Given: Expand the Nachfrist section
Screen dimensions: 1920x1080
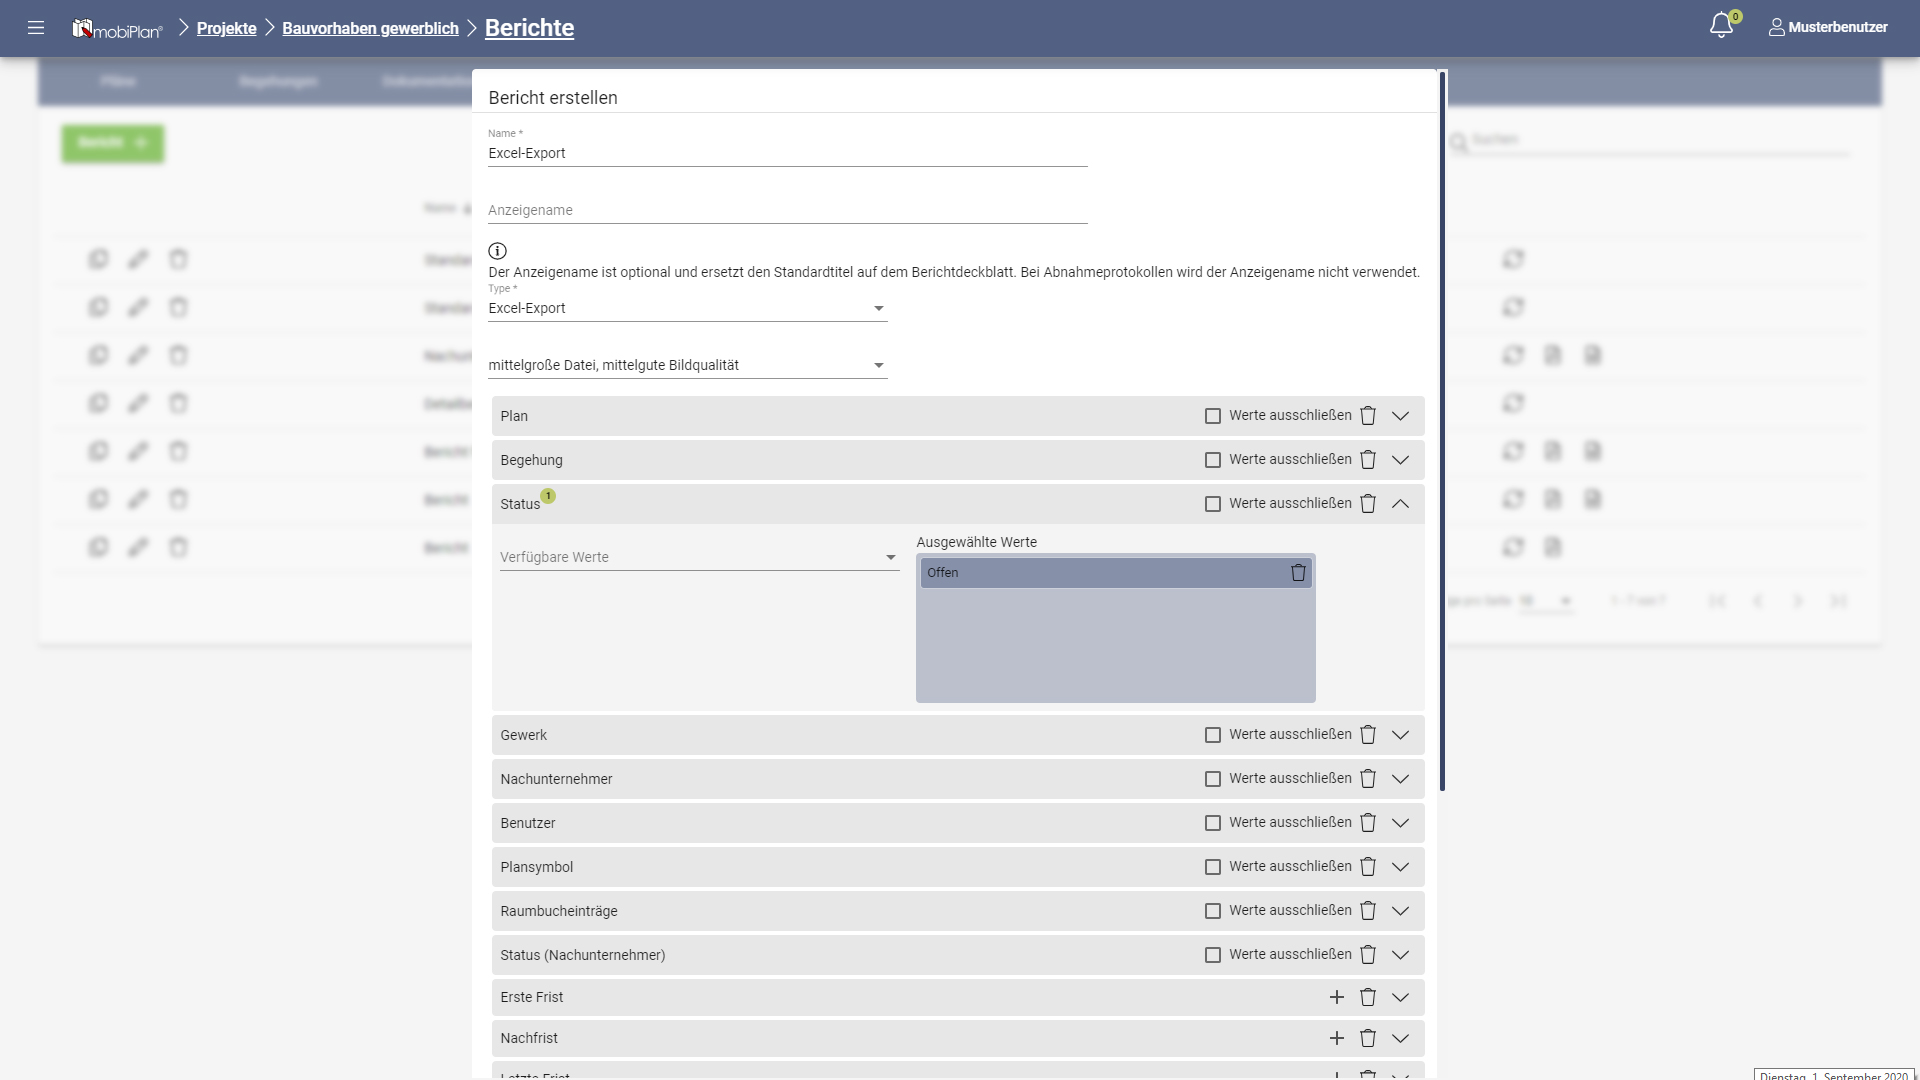Looking at the screenshot, I should [x=1400, y=1038].
